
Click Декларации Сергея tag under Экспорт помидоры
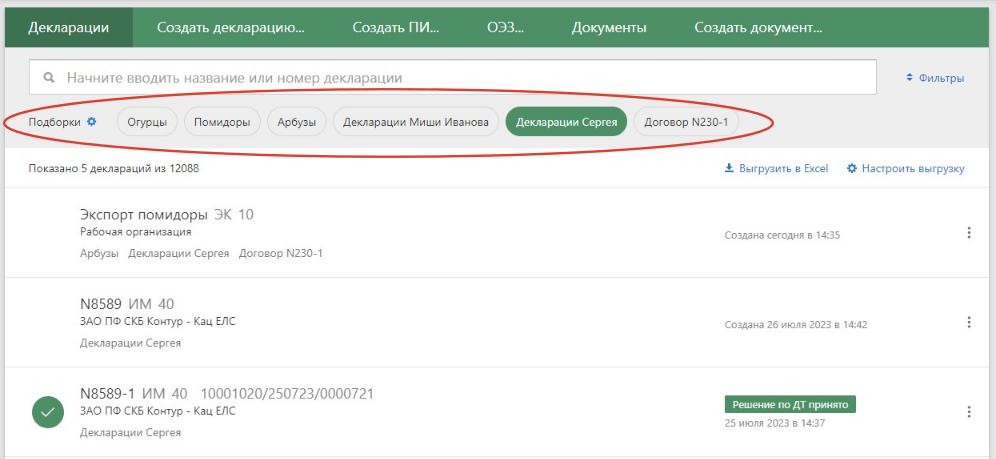pyautogui.click(x=178, y=253)
